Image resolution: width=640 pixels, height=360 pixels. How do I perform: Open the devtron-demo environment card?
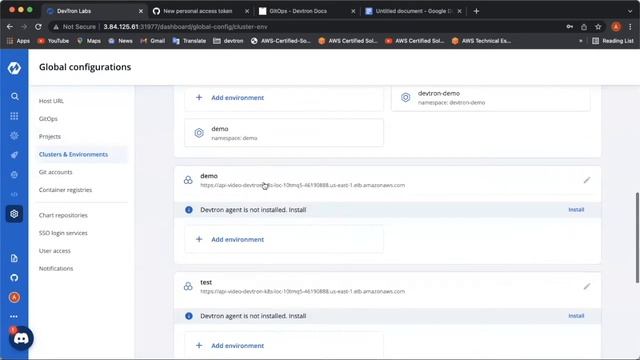click(491, 98)
